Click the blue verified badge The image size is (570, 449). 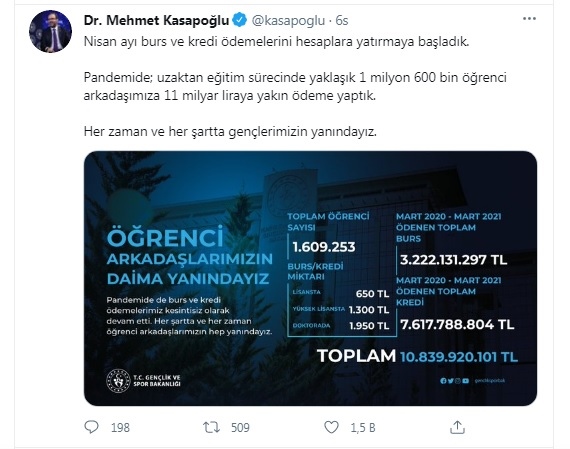click(240, 20)
